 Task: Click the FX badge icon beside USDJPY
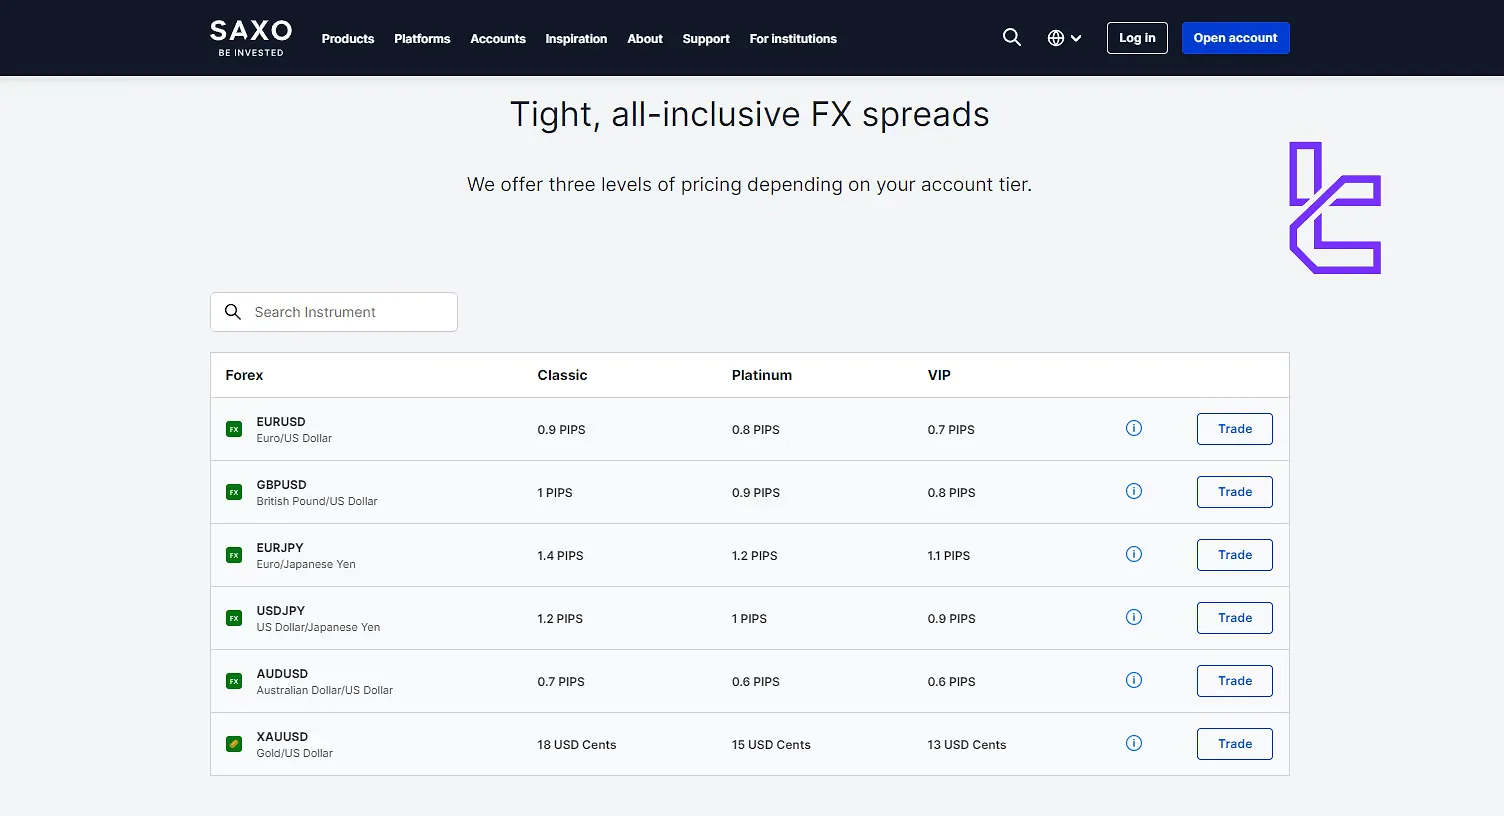[x=234, y=618]
